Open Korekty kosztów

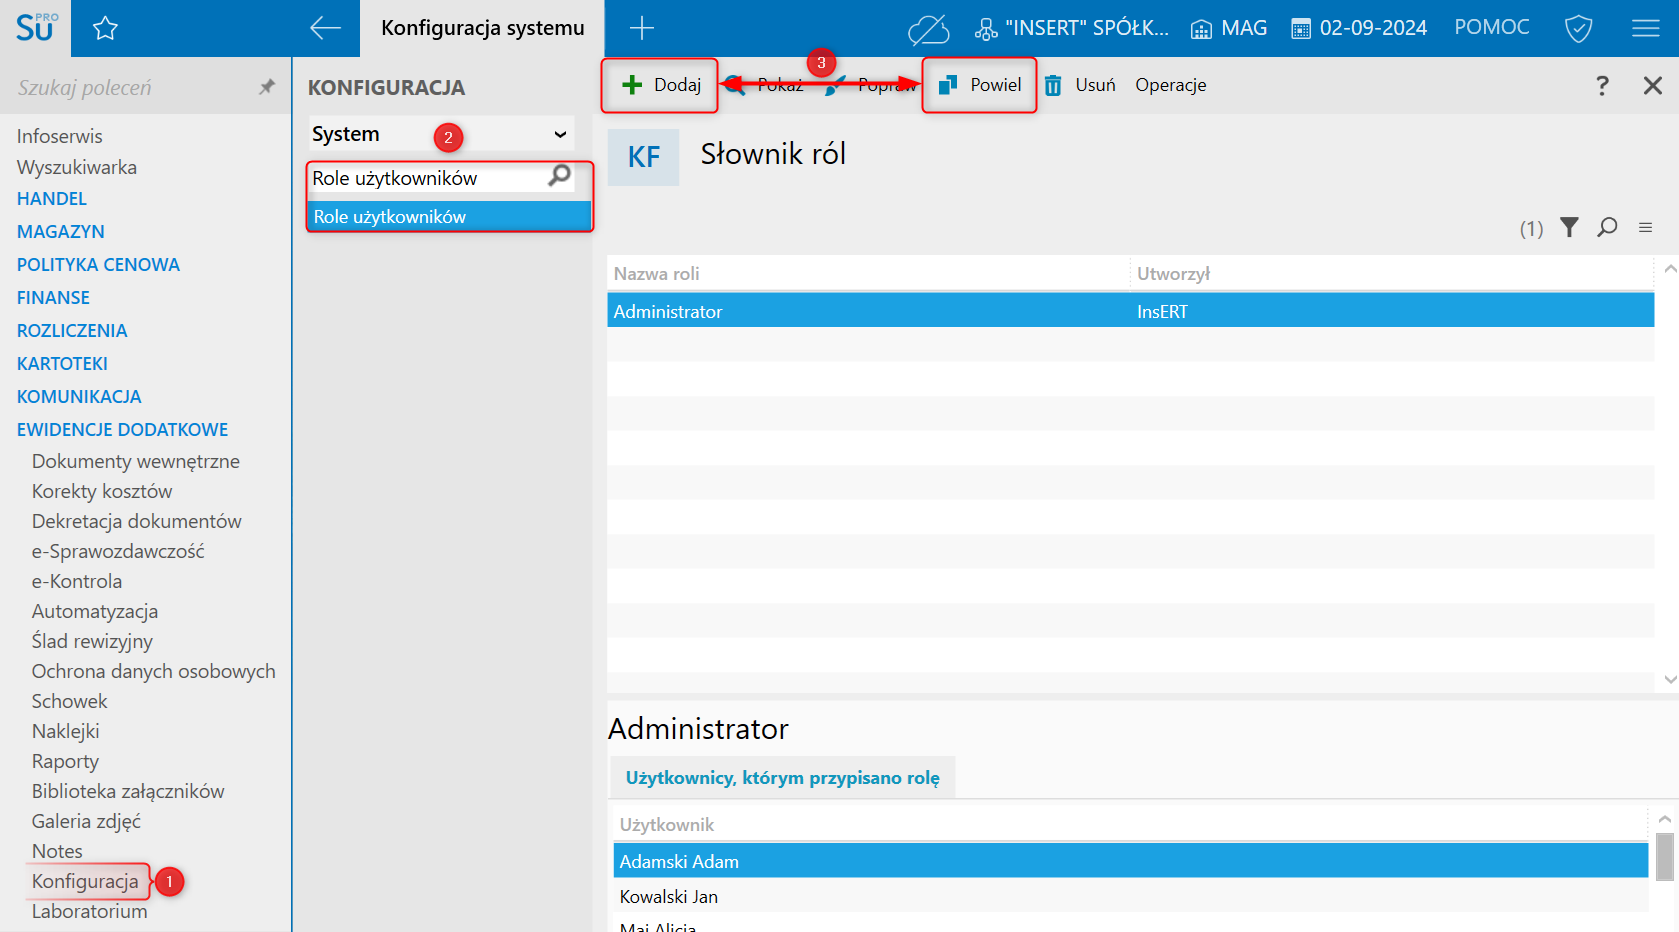tap(102, 491)
